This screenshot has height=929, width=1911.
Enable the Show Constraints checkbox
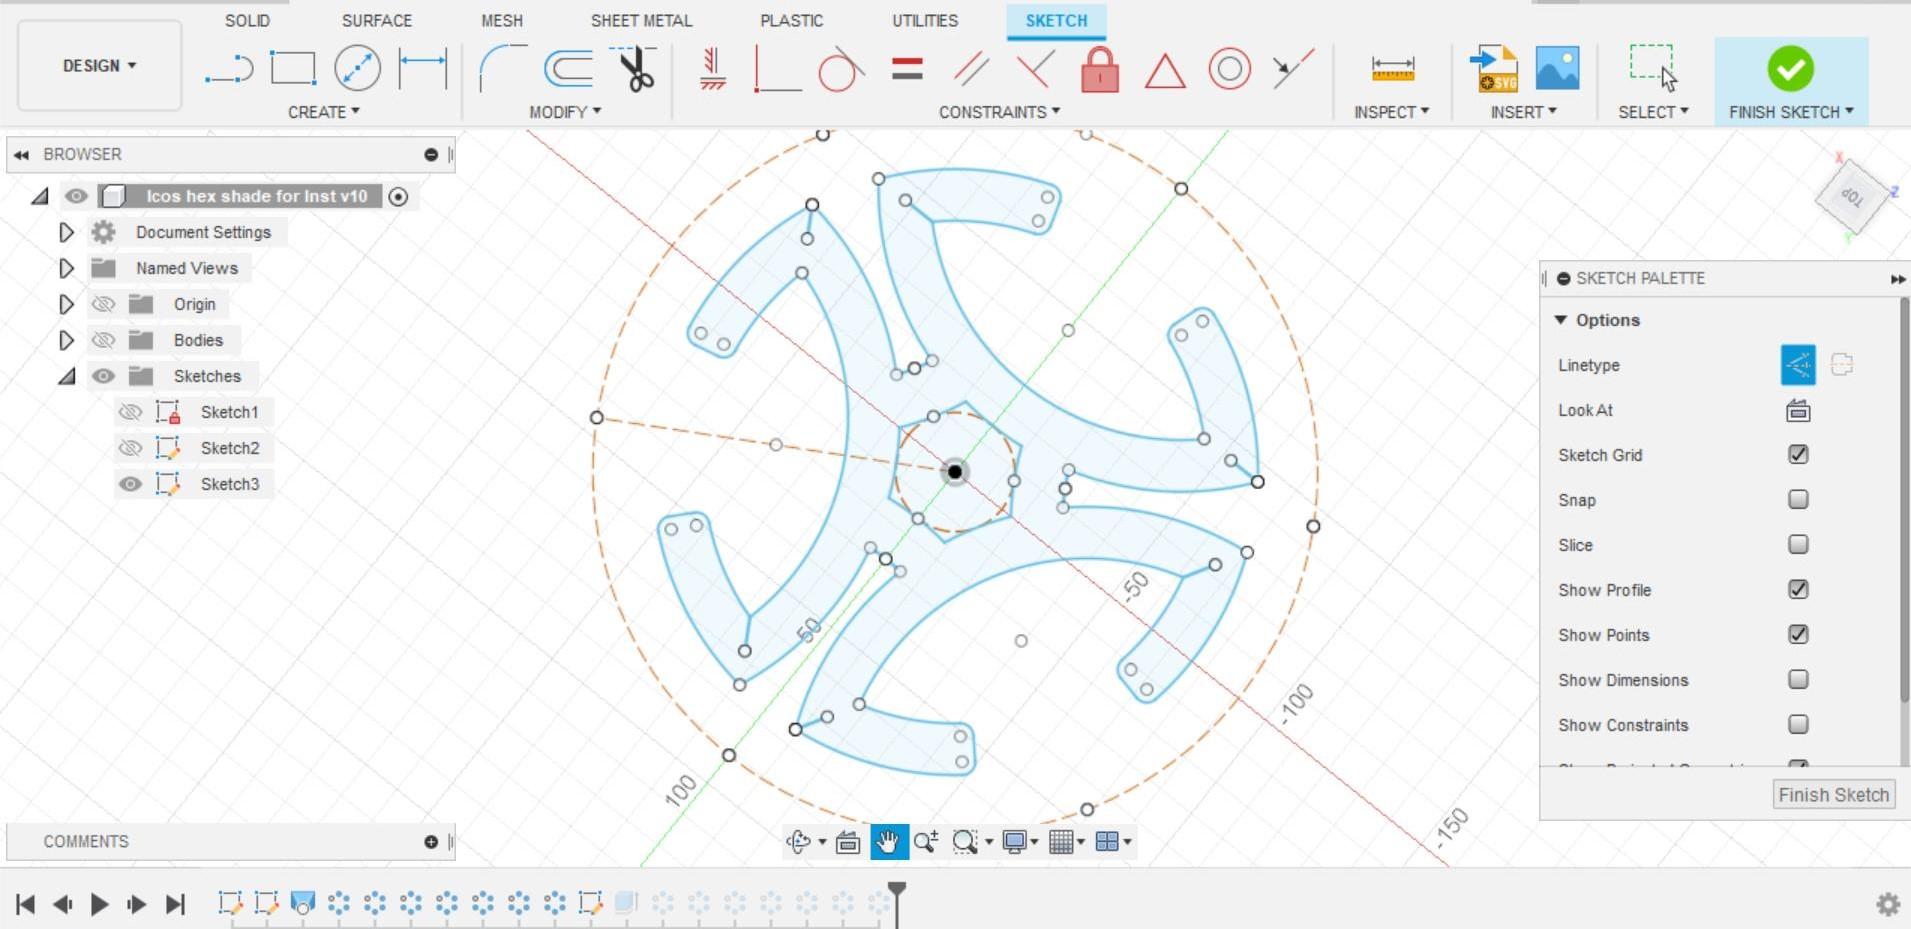[x=1798, y=724]
